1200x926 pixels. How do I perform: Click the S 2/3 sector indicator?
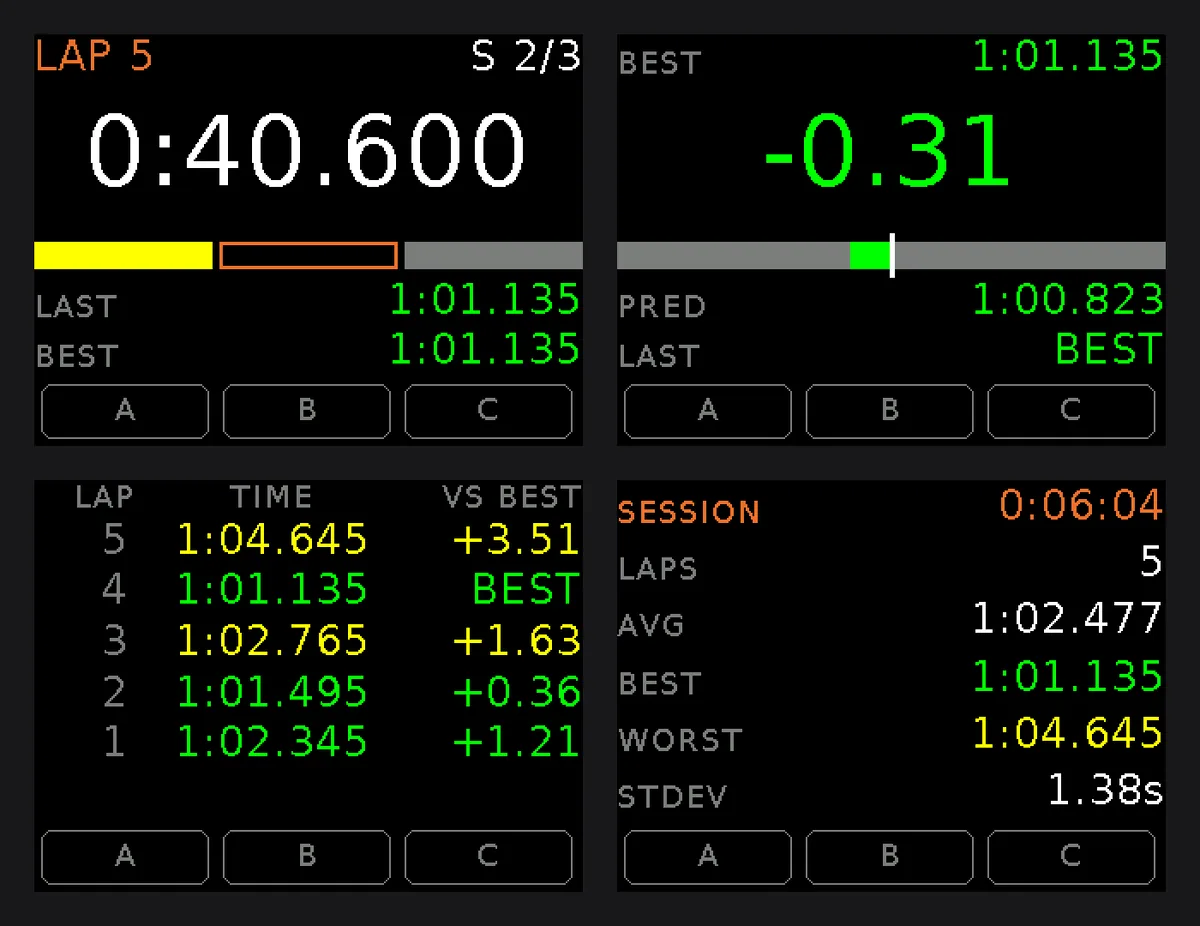tap(526, 56)
